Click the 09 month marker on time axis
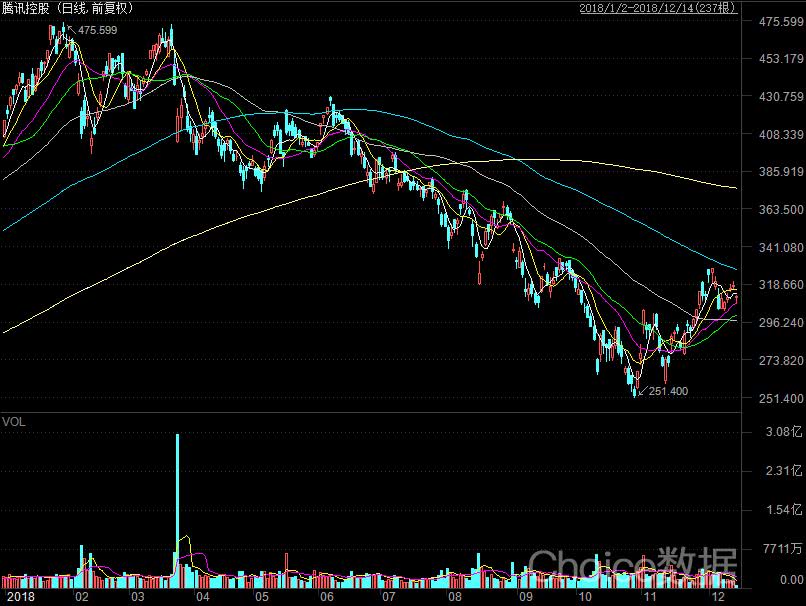Screen dimensions: 806x606 tap(525, 597)
